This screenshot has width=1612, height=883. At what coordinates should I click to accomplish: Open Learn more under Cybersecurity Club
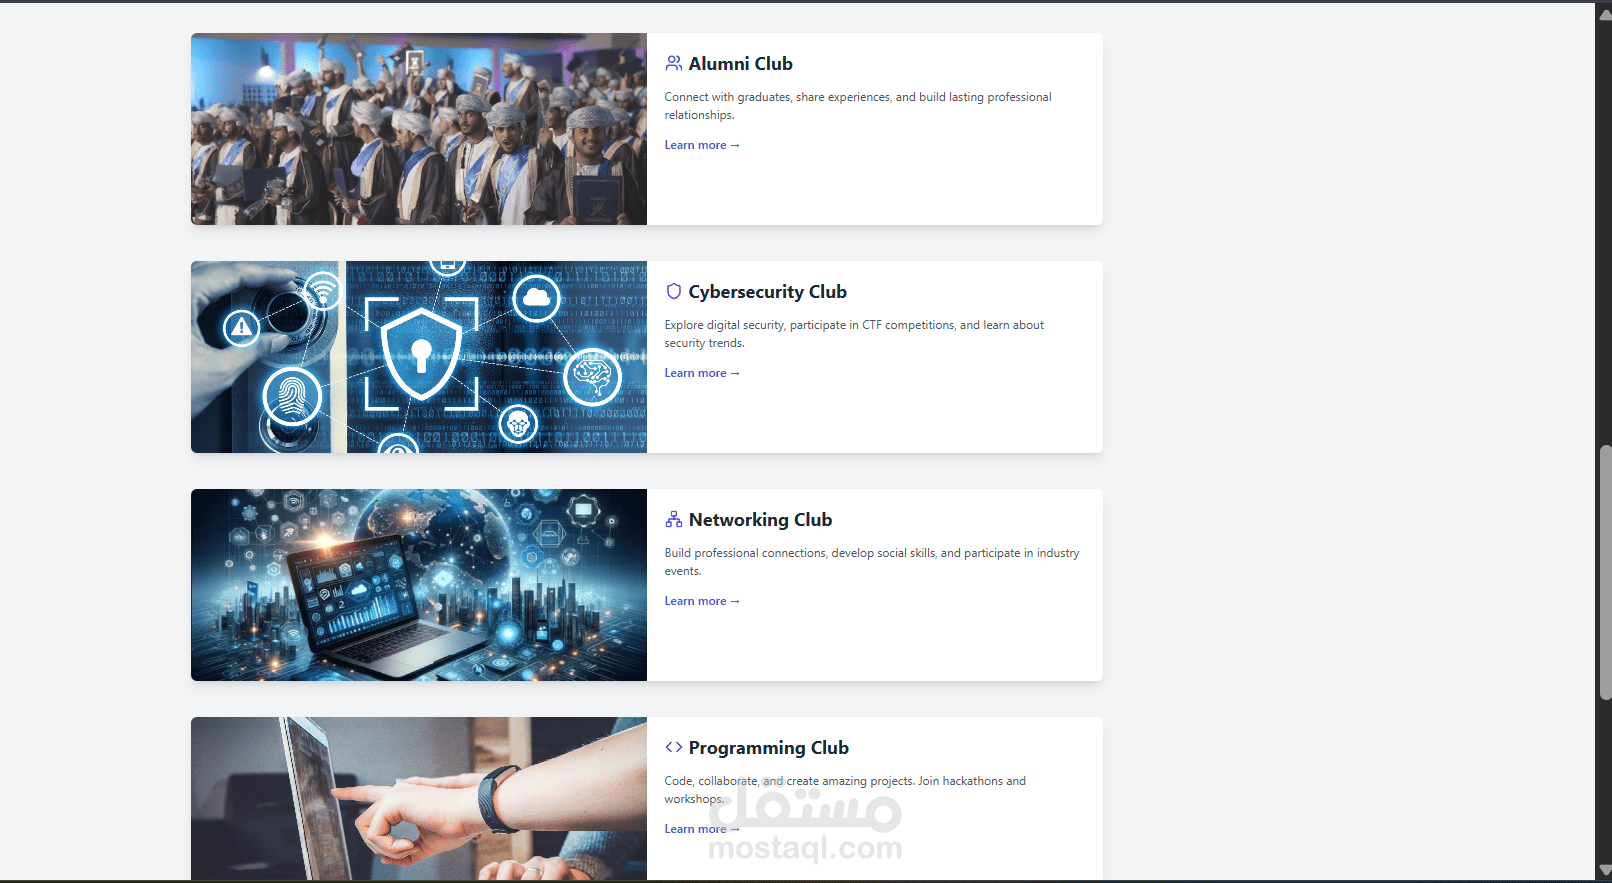[x=702, y=373]
